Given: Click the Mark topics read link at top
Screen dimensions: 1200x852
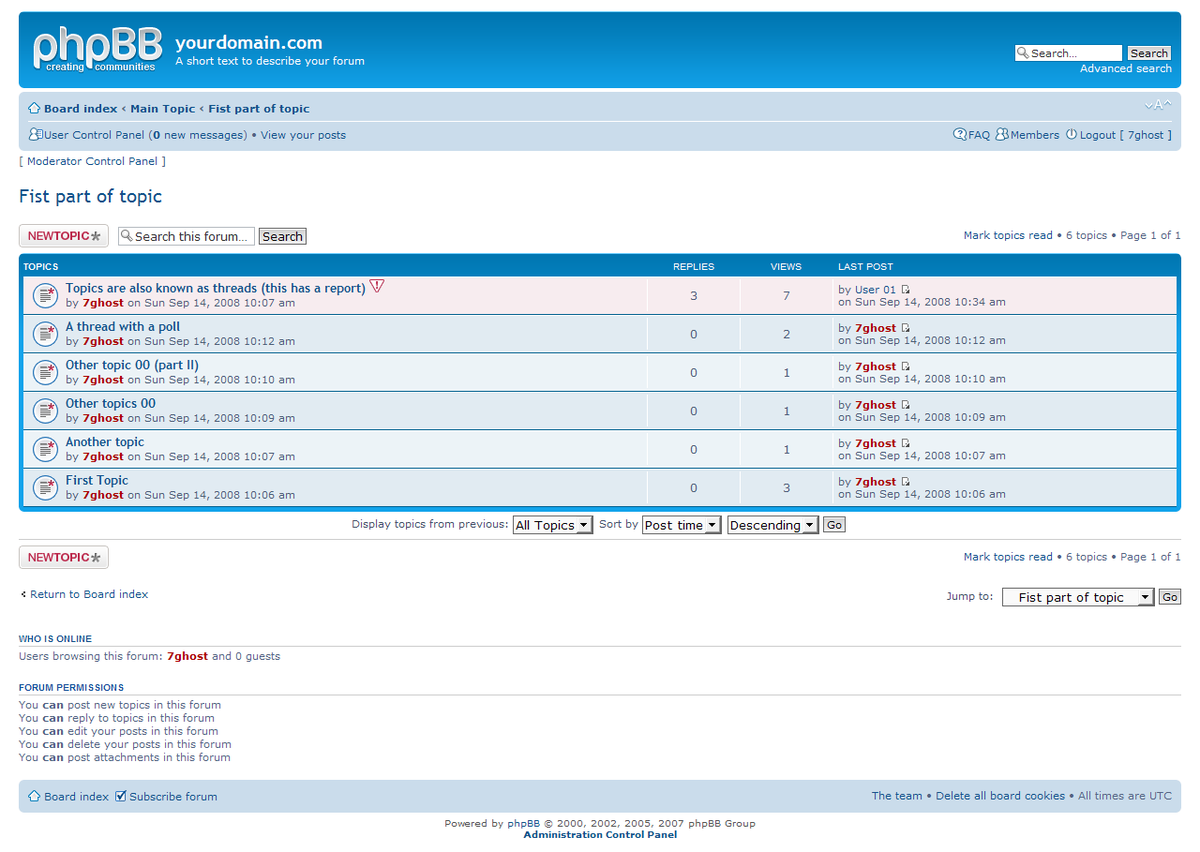Looking at the screenshot, I should pos(1007,236).
